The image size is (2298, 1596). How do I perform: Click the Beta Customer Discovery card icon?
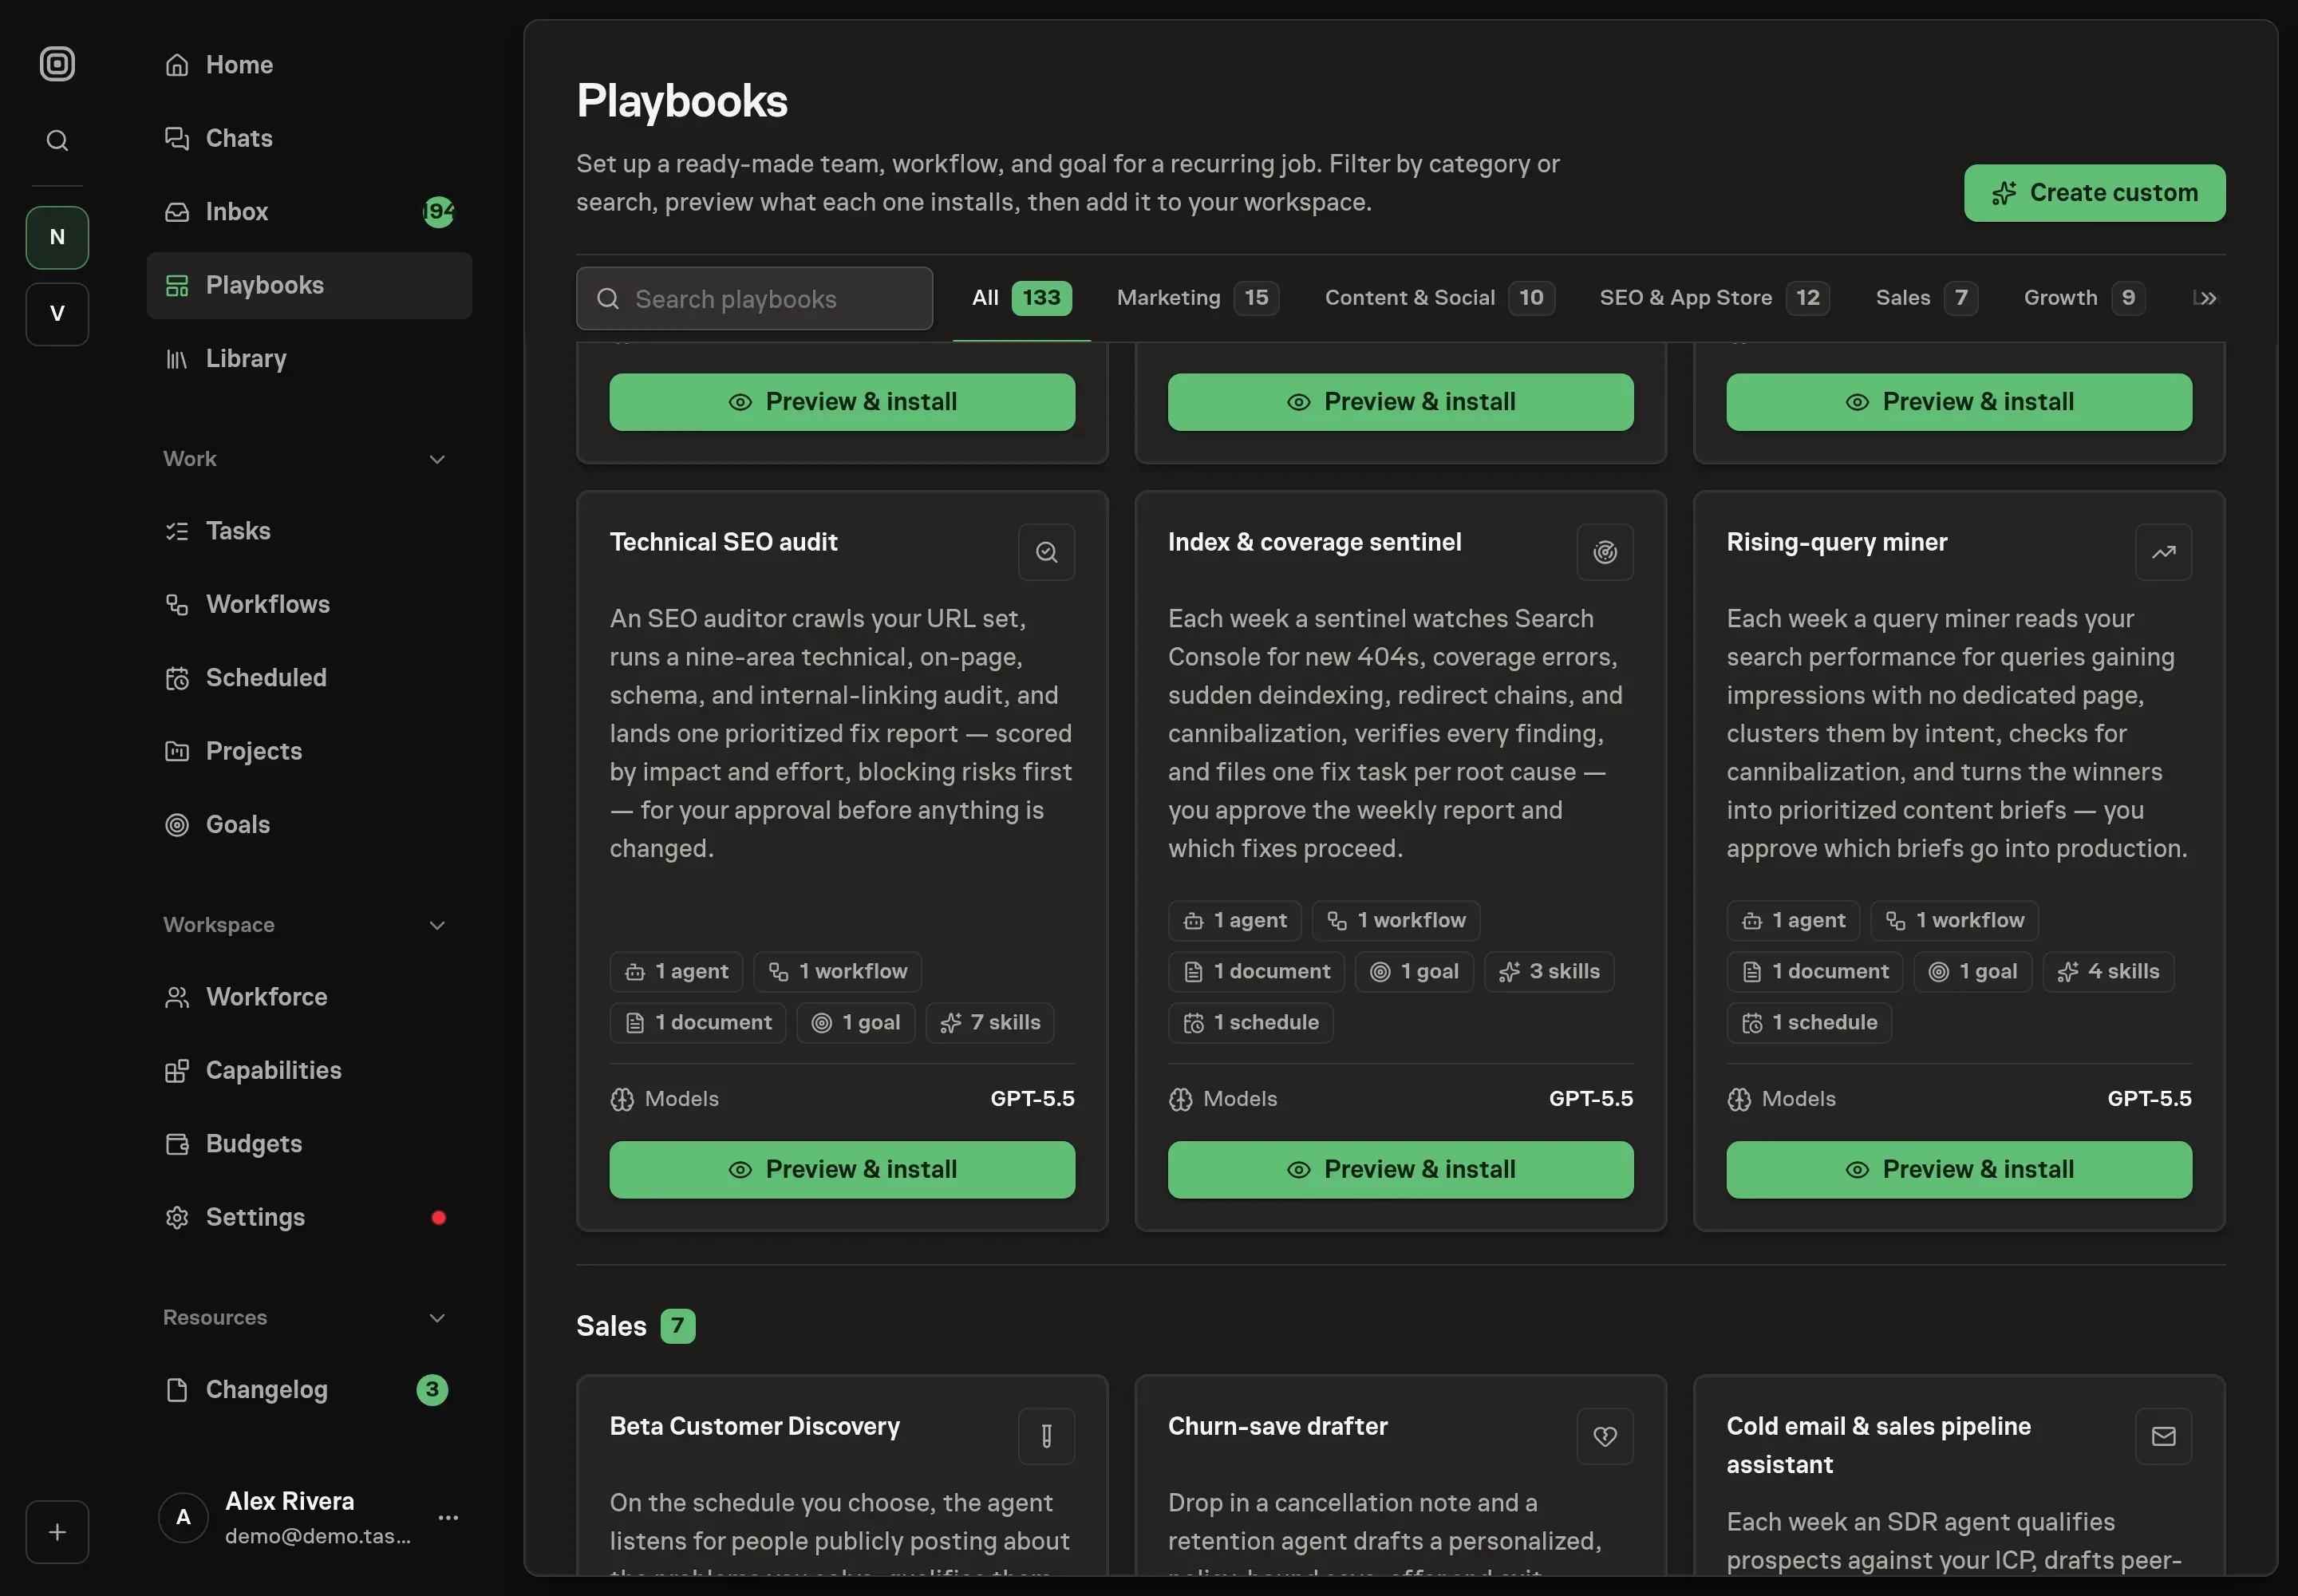[x=1046, y=1436]
